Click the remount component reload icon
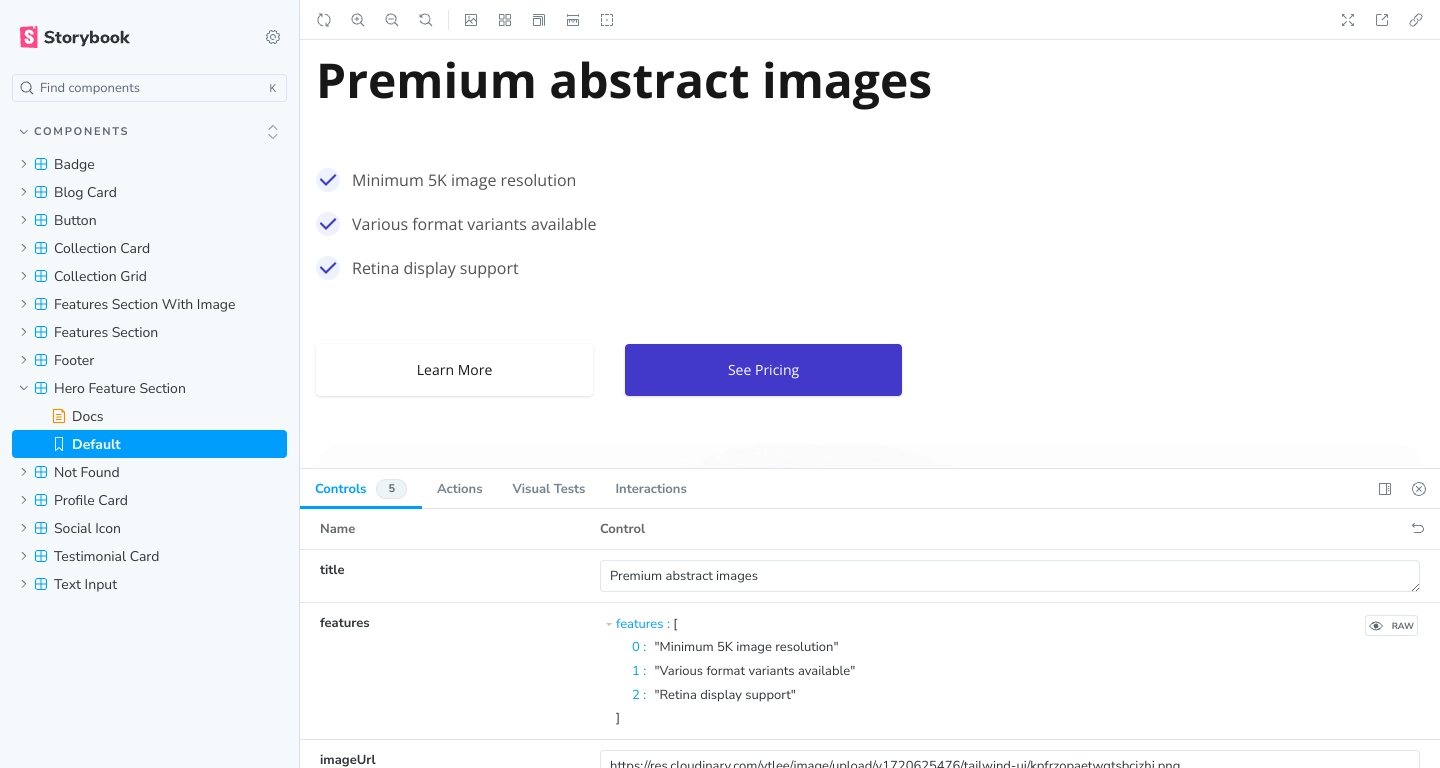Image resolution: width=1440 pixels, height=768 pixels. 324,20
